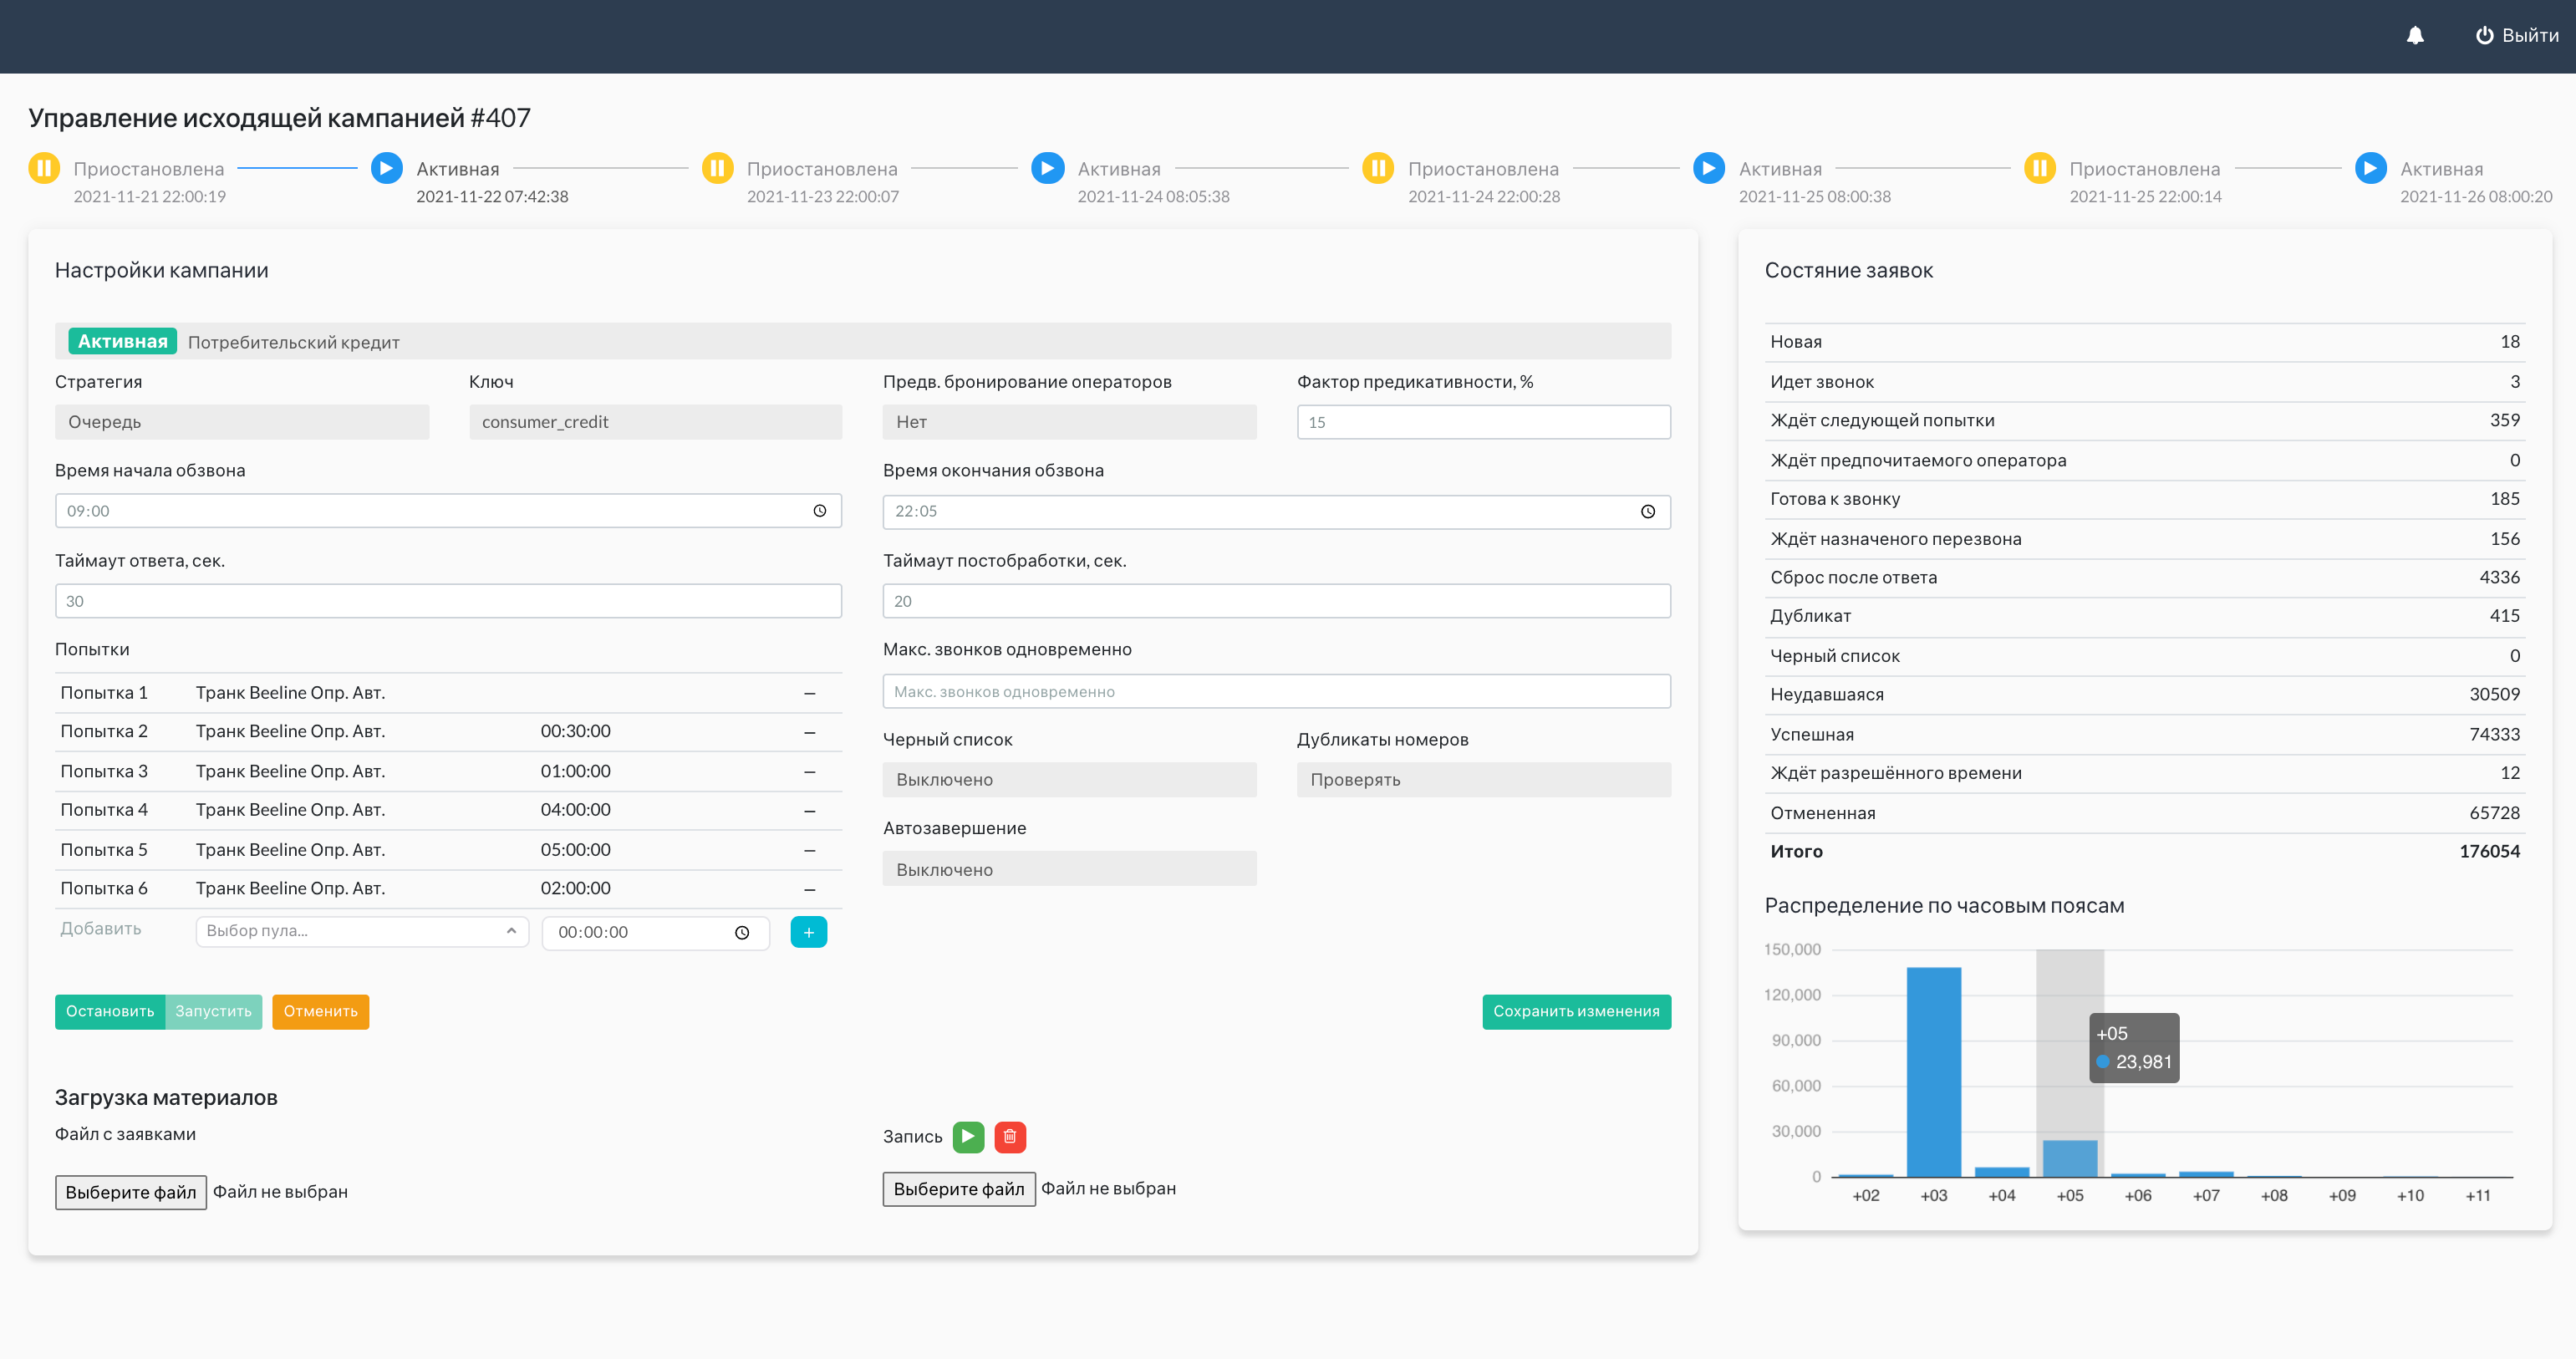This screenshot has height=1359, width=2576.
Task: Select the play icon dated 2021-11-26 08:00:20
Action: 2371,167
